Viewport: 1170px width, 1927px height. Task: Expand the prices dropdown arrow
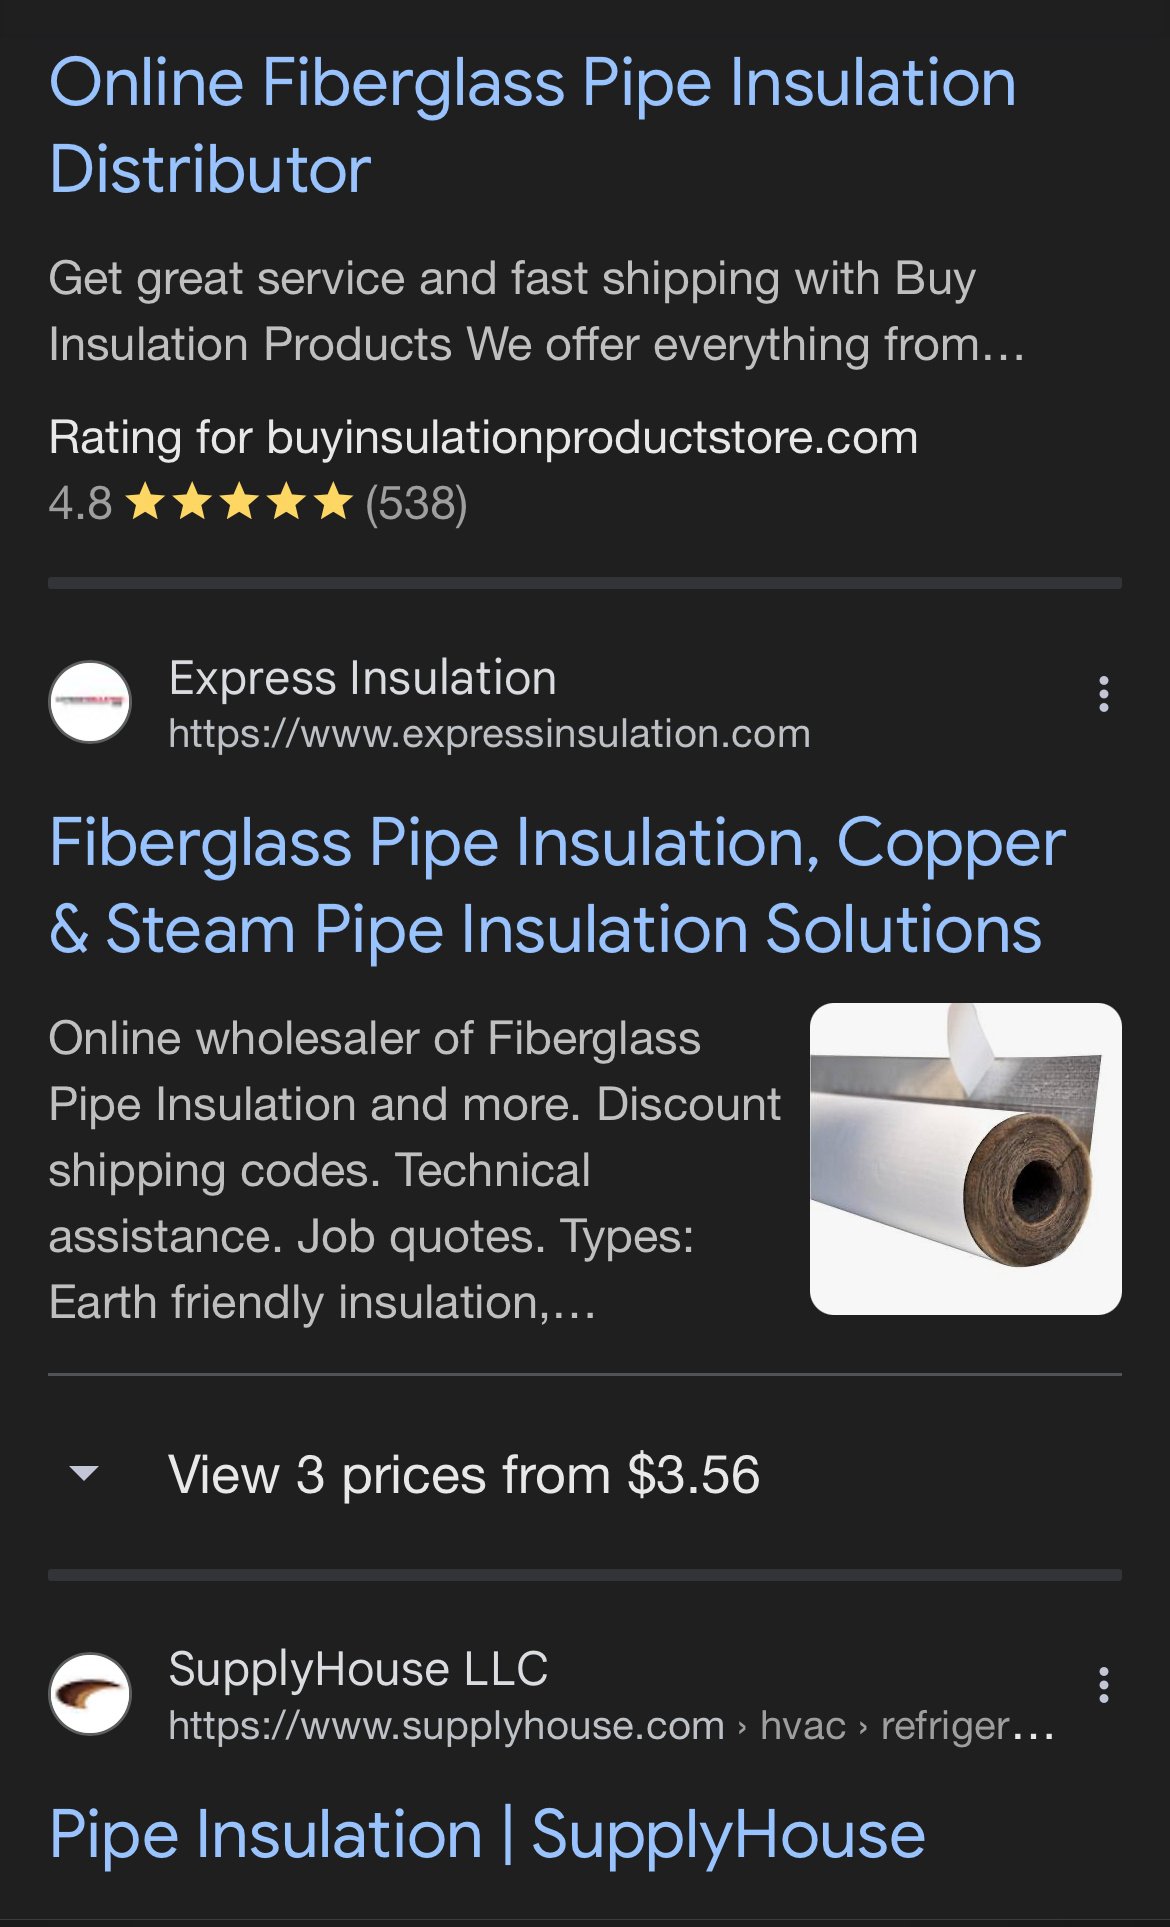click(x=84, y=1473)
